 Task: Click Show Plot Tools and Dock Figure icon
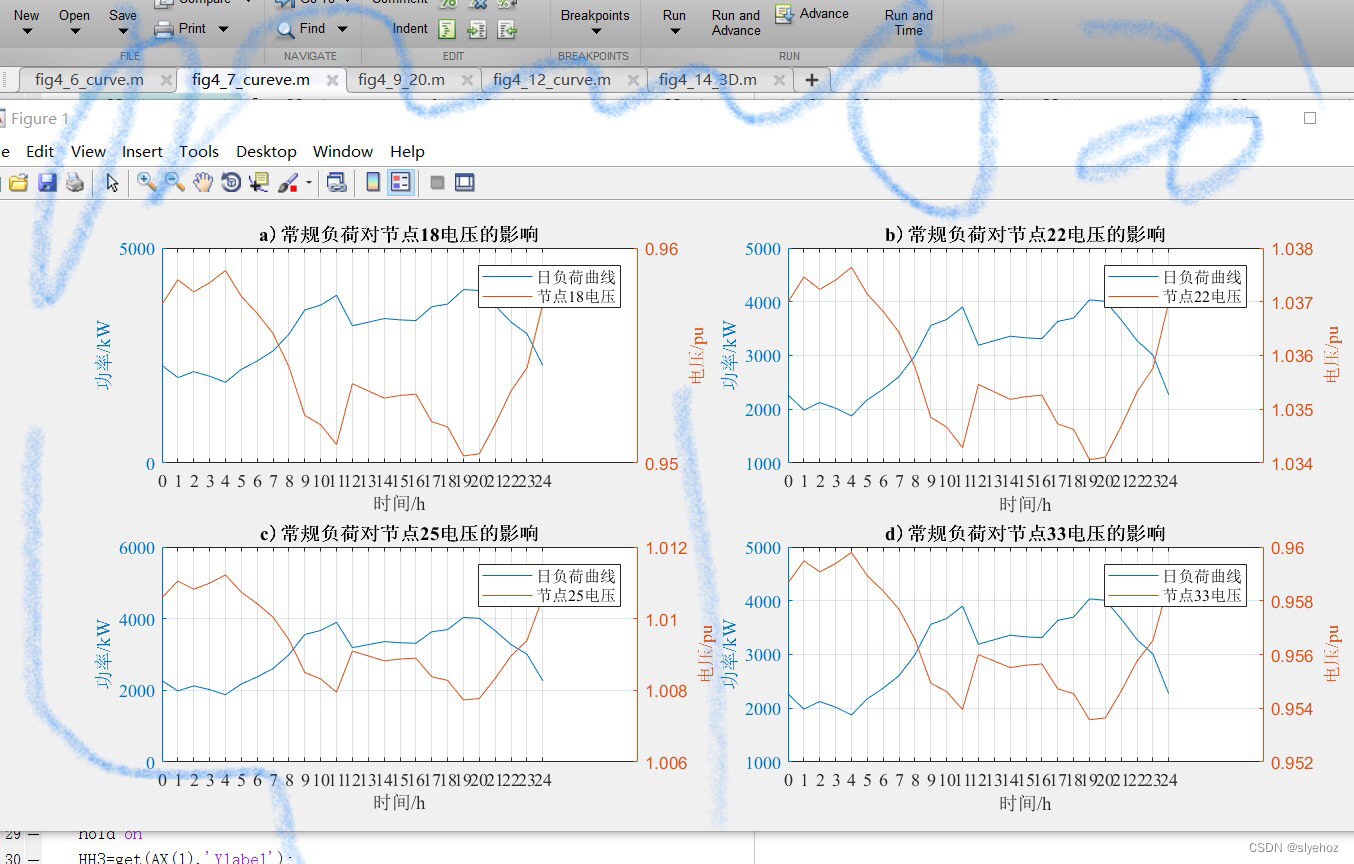[x=465, y=182]
